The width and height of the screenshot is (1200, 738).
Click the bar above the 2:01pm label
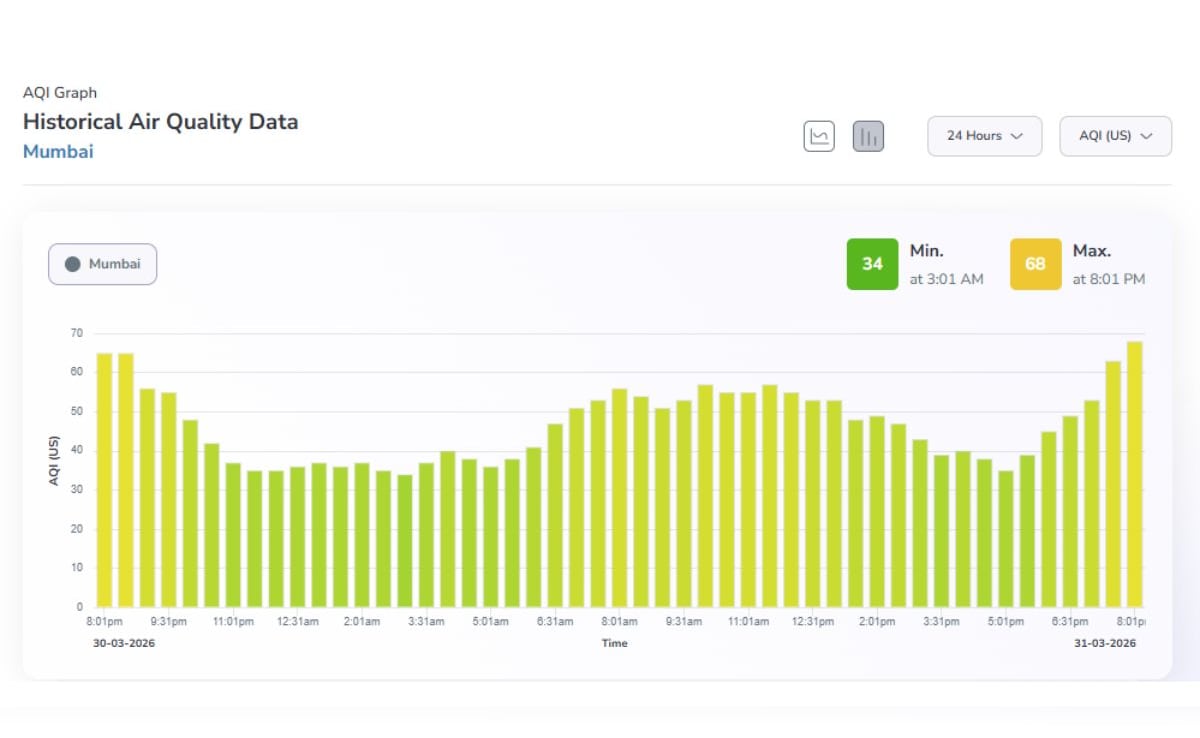pyautogui.click(x=877, y=512)
